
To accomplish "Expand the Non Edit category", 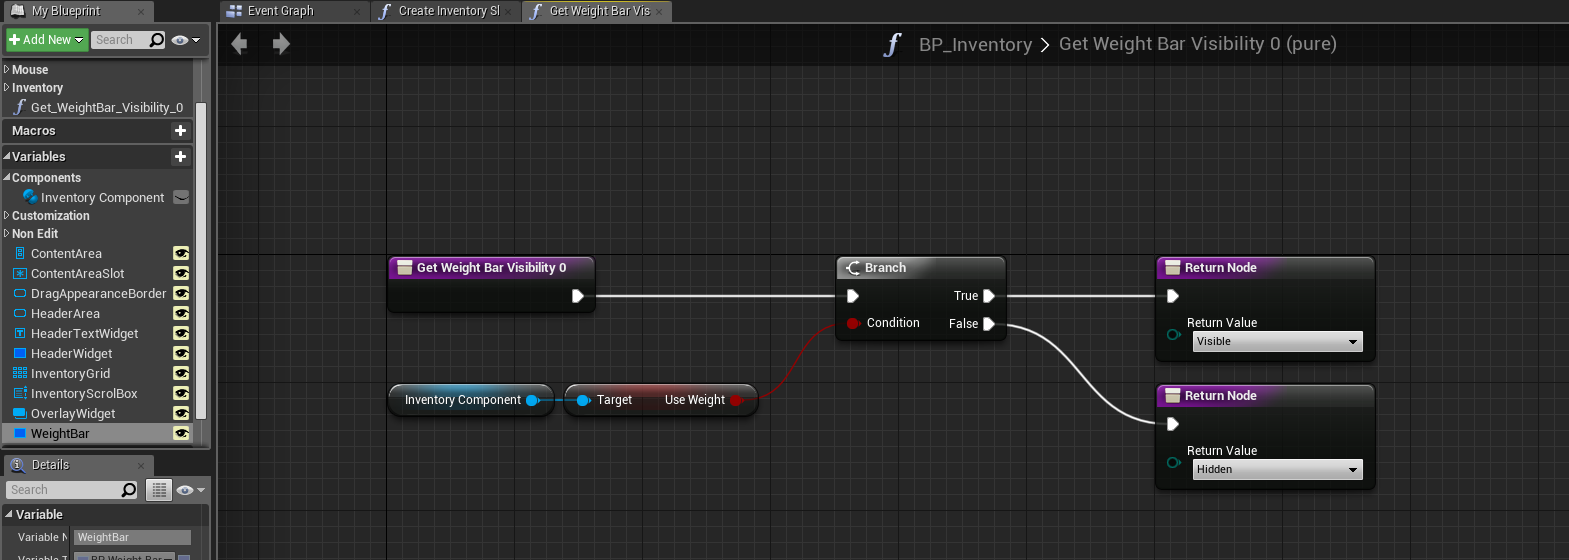I will (x=7, y=234).
